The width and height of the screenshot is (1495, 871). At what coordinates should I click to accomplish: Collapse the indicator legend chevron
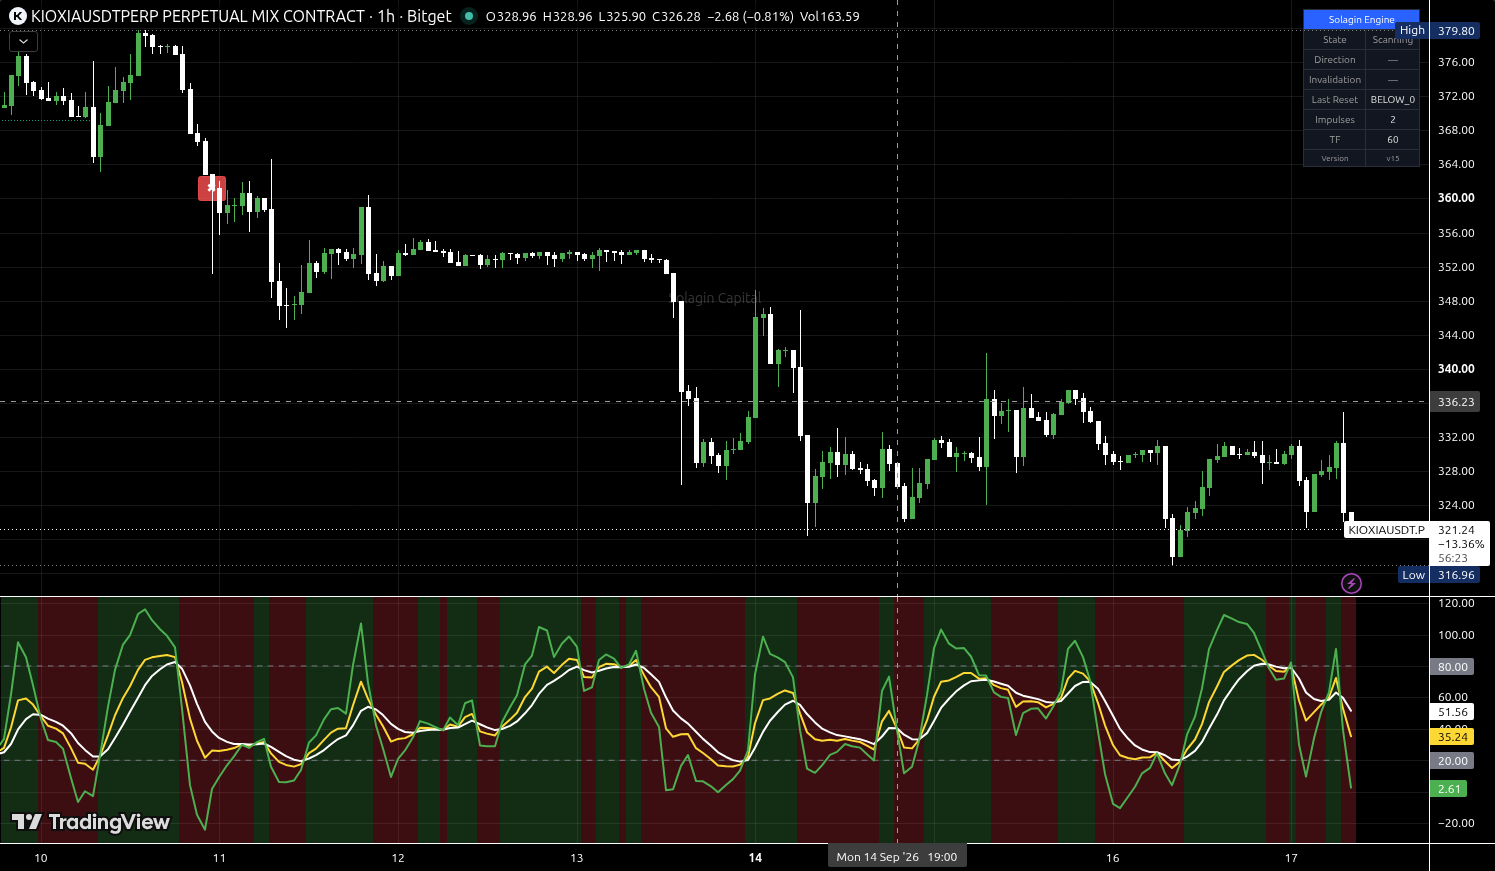[23, 42]
